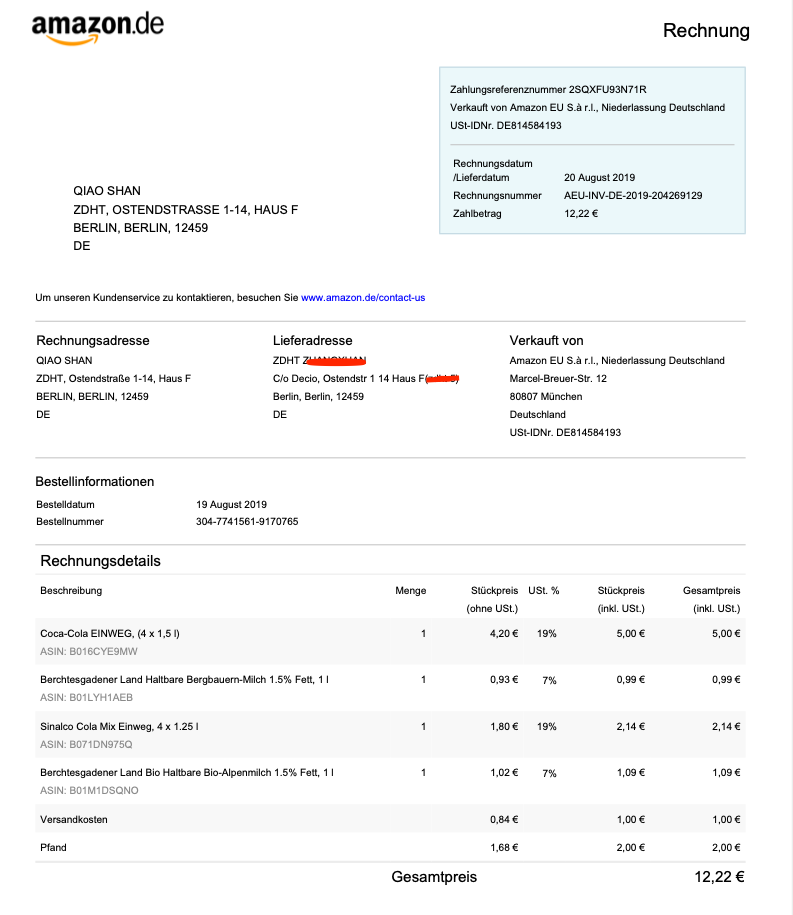Click the USt. % column header
Viewport: 793px width, 915px height.
(544, 591)
